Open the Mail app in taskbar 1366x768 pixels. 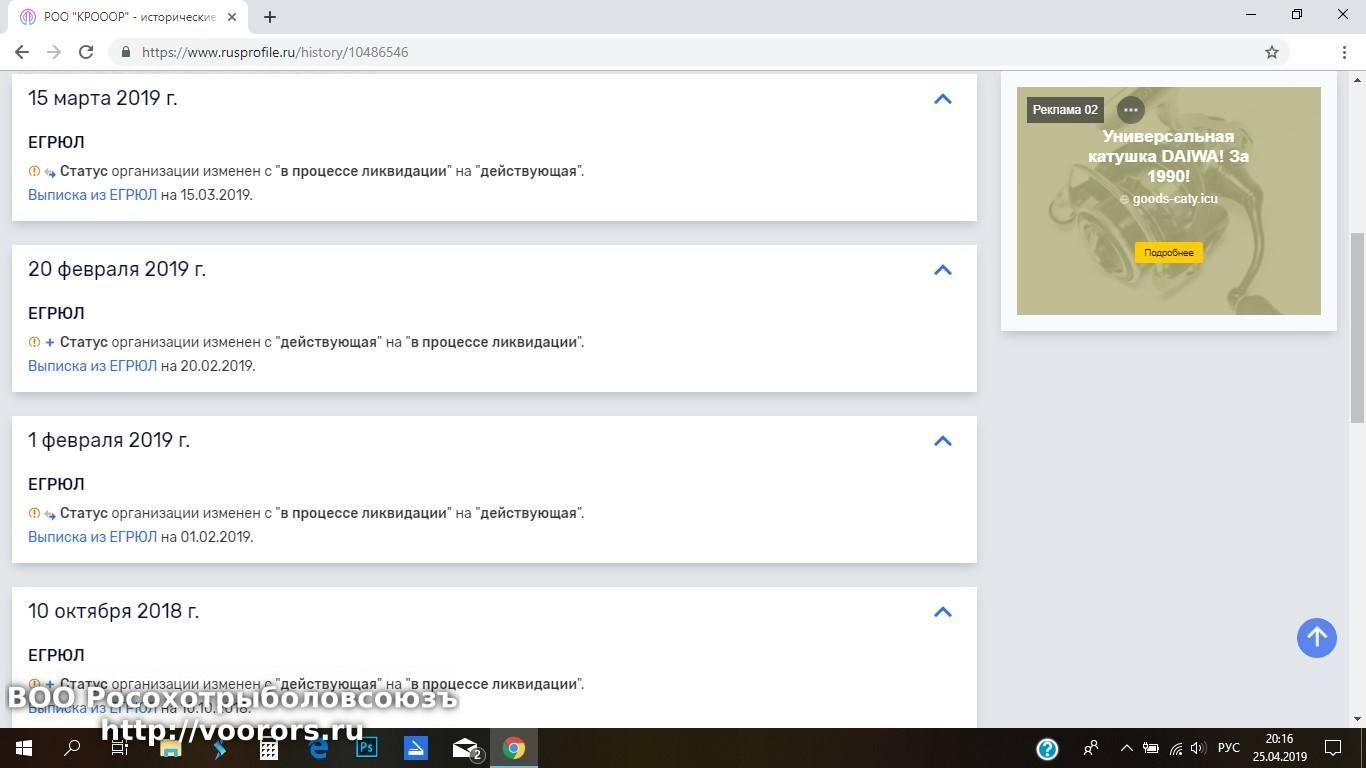click(465, 748)
